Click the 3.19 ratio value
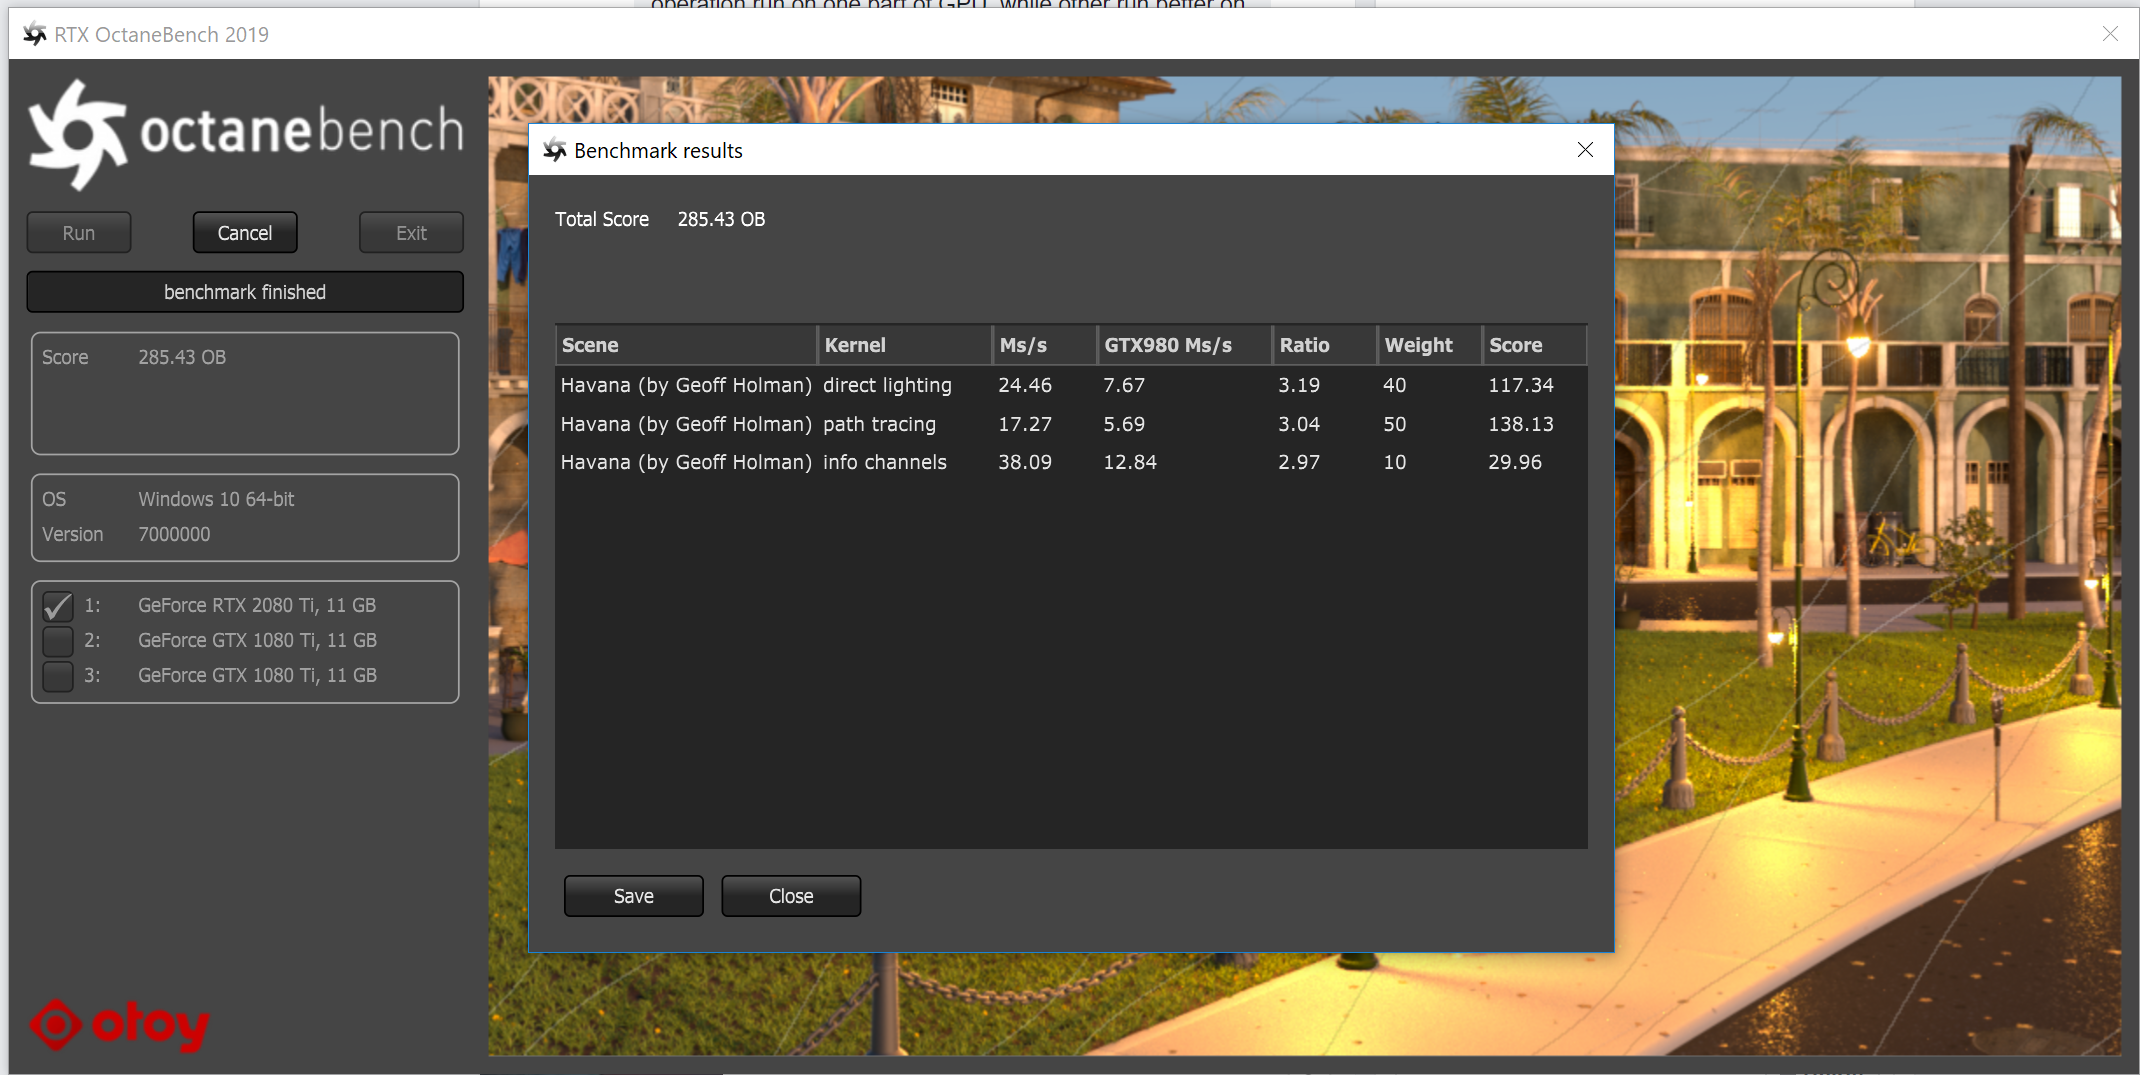The height and width of the screenshot is (1075, 2140). [1299, 385]
